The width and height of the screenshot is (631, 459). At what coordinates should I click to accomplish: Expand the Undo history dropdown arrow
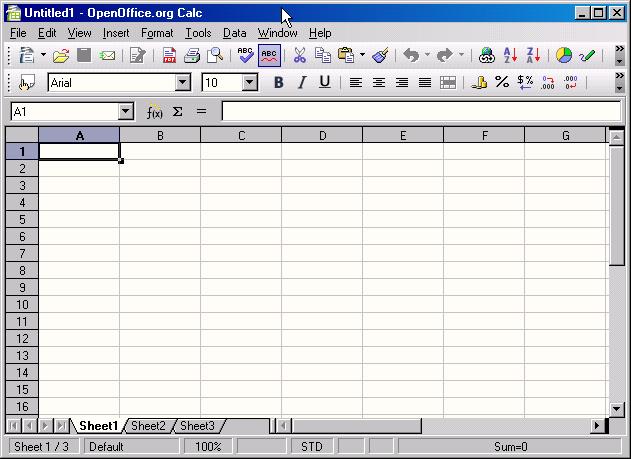coord(427,55)
